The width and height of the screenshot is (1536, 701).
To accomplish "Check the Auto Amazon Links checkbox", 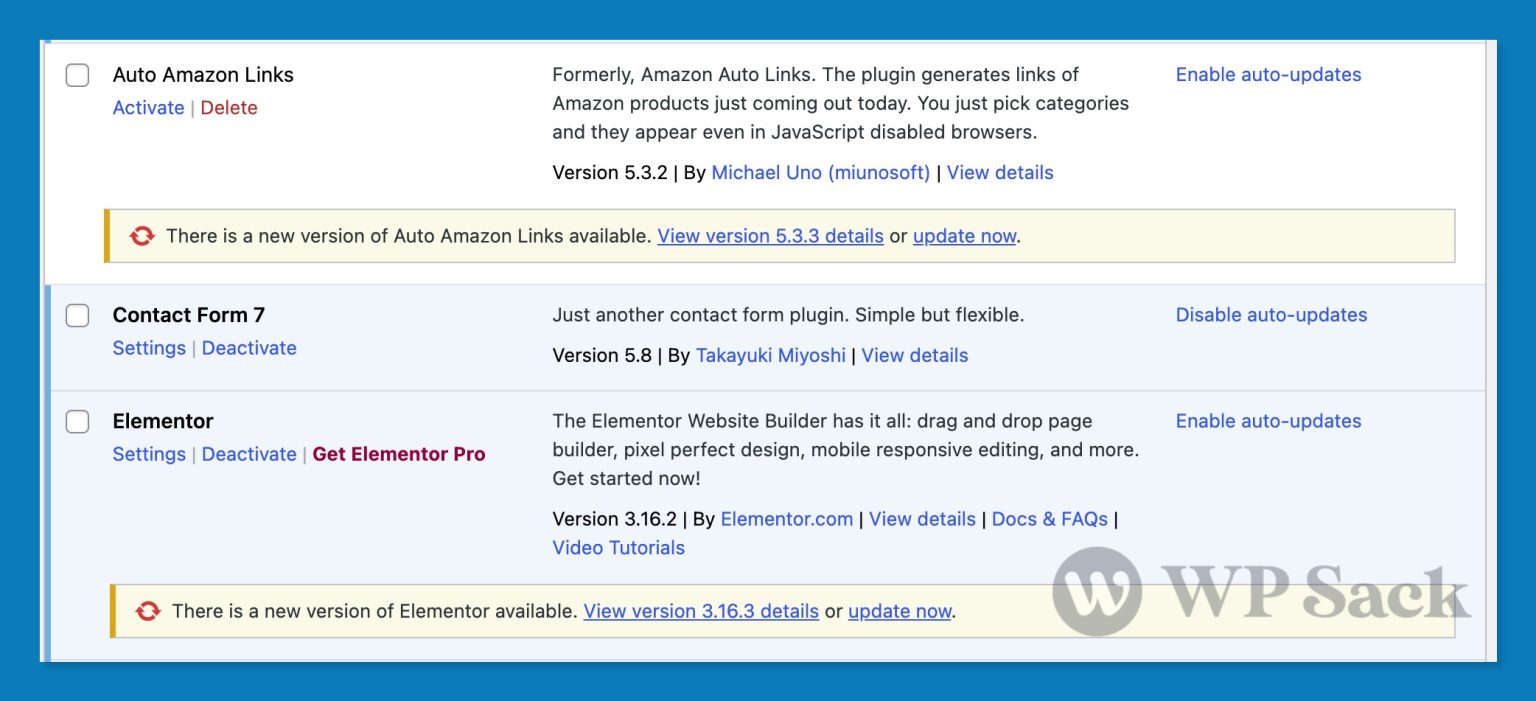I will click(77, 74).
